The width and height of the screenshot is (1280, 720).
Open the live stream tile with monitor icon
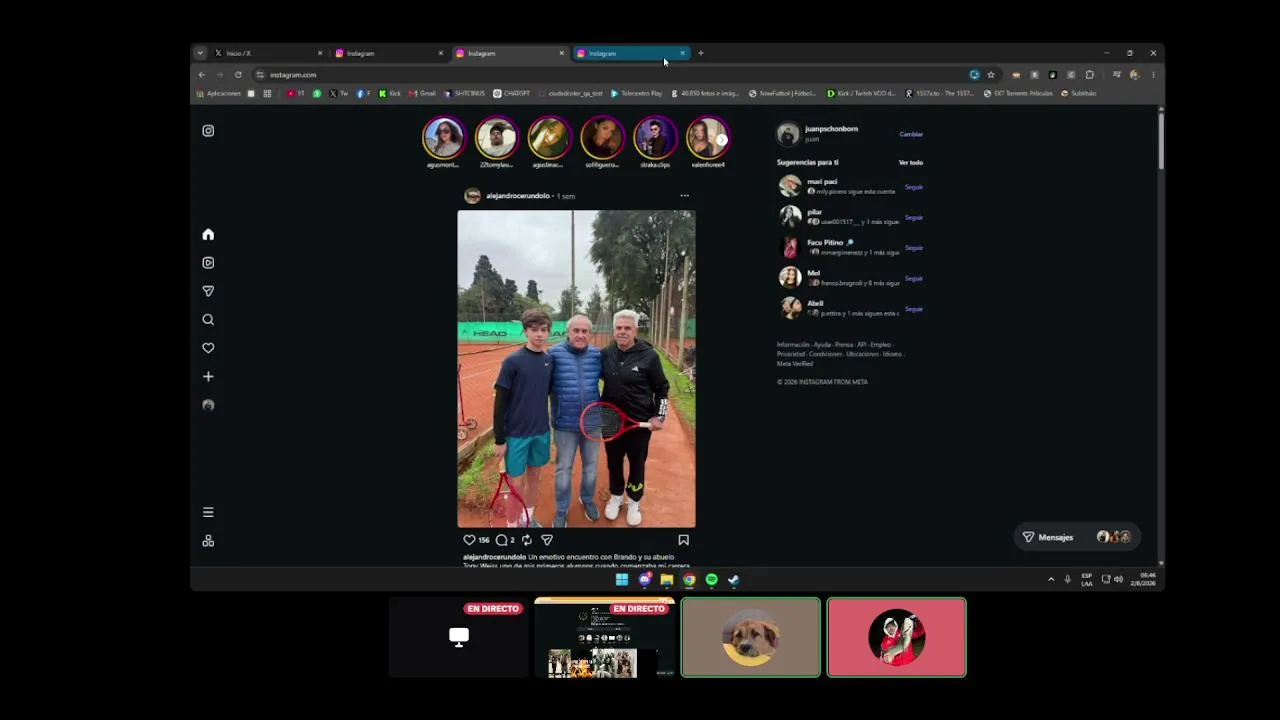[459, 637]
